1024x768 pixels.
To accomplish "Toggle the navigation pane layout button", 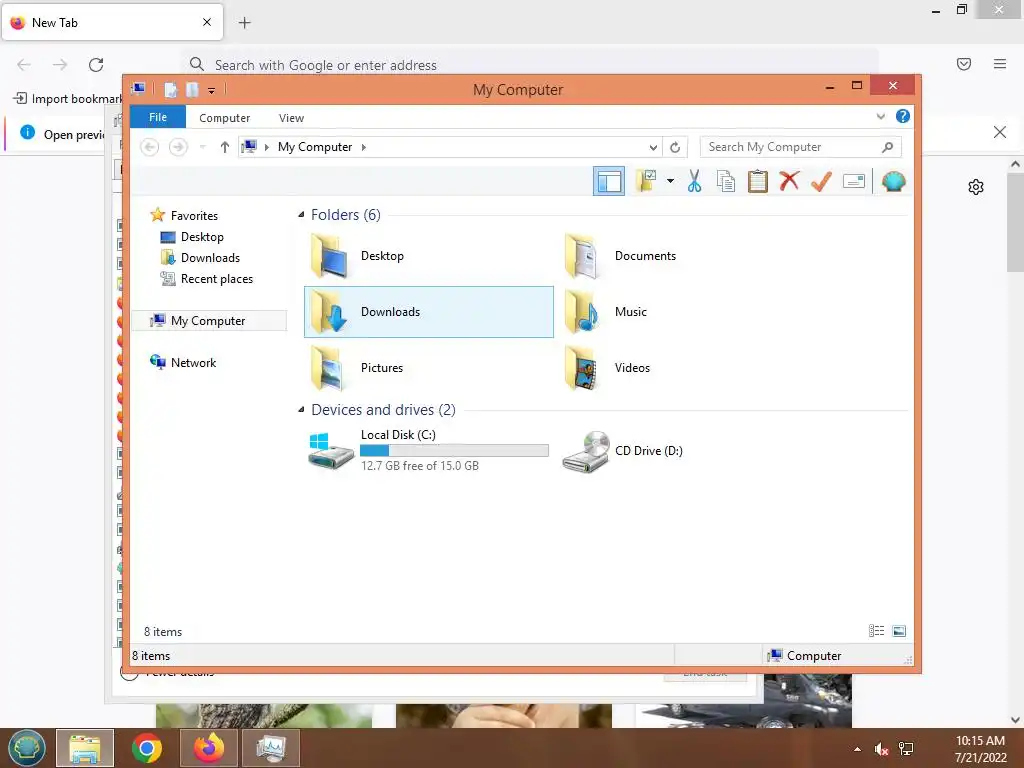I will pyautogui.click(x=609, y=182).
